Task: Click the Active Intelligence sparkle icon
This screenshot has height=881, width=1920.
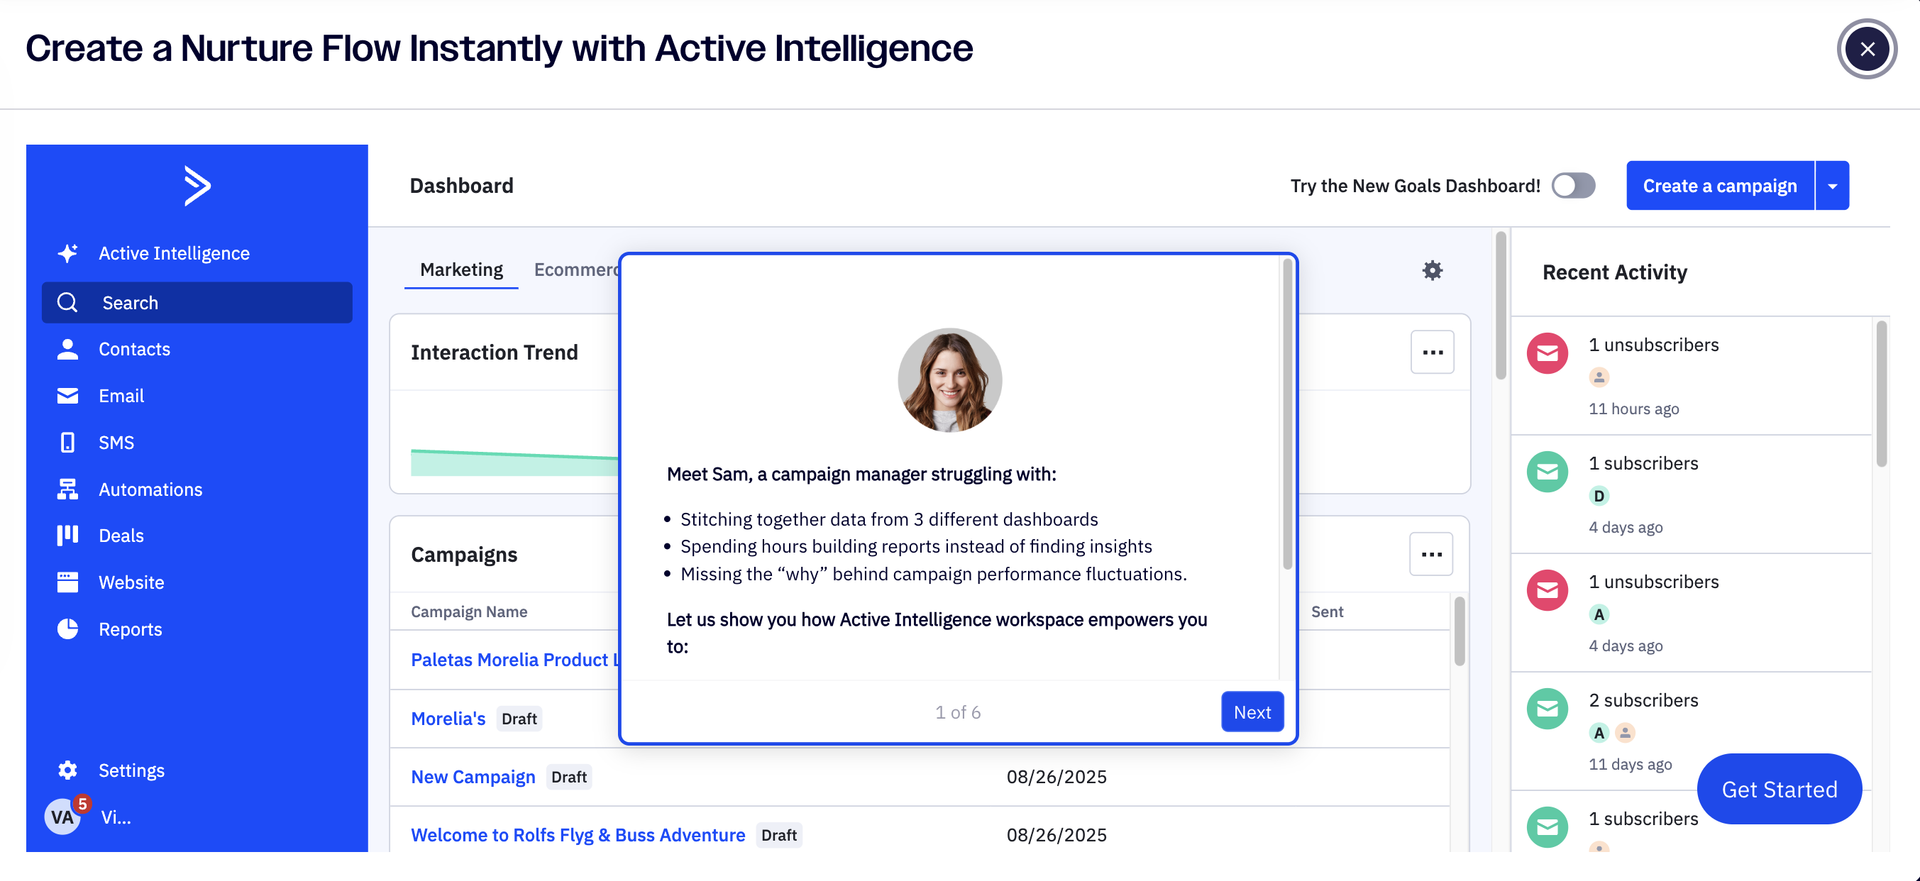Action: coord(67,253)
